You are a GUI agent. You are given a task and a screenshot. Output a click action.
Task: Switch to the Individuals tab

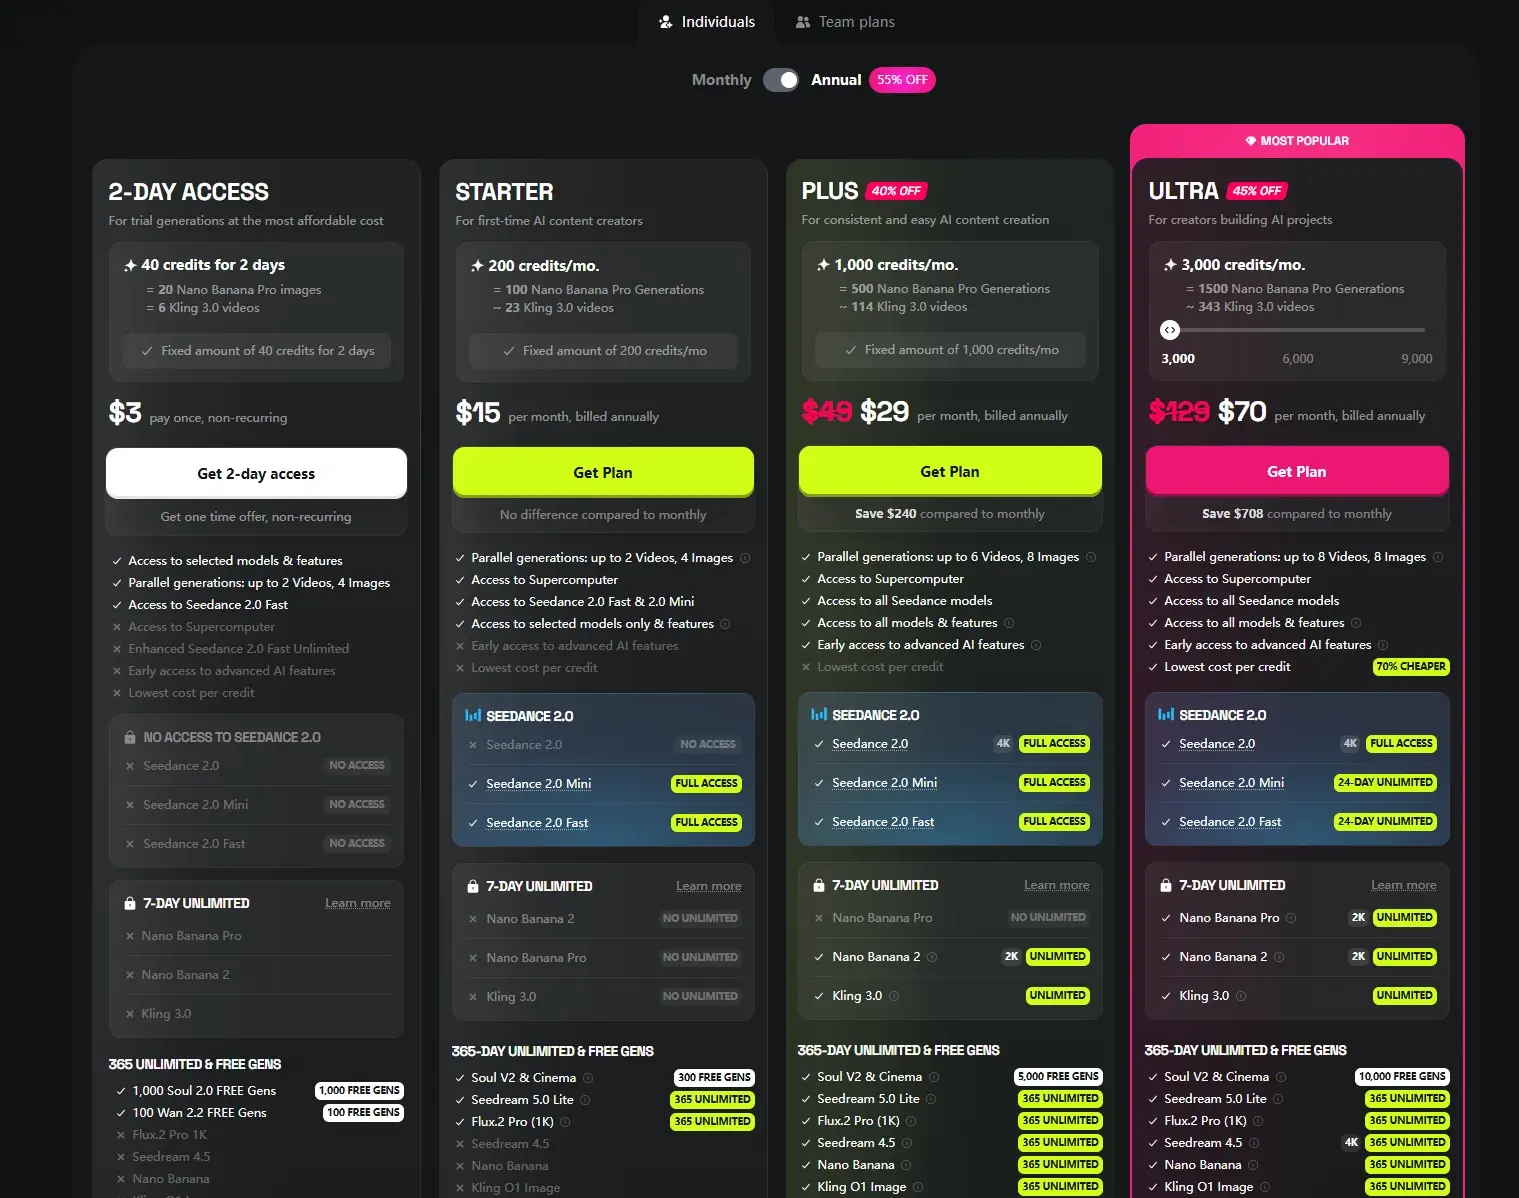click(707, 22)
